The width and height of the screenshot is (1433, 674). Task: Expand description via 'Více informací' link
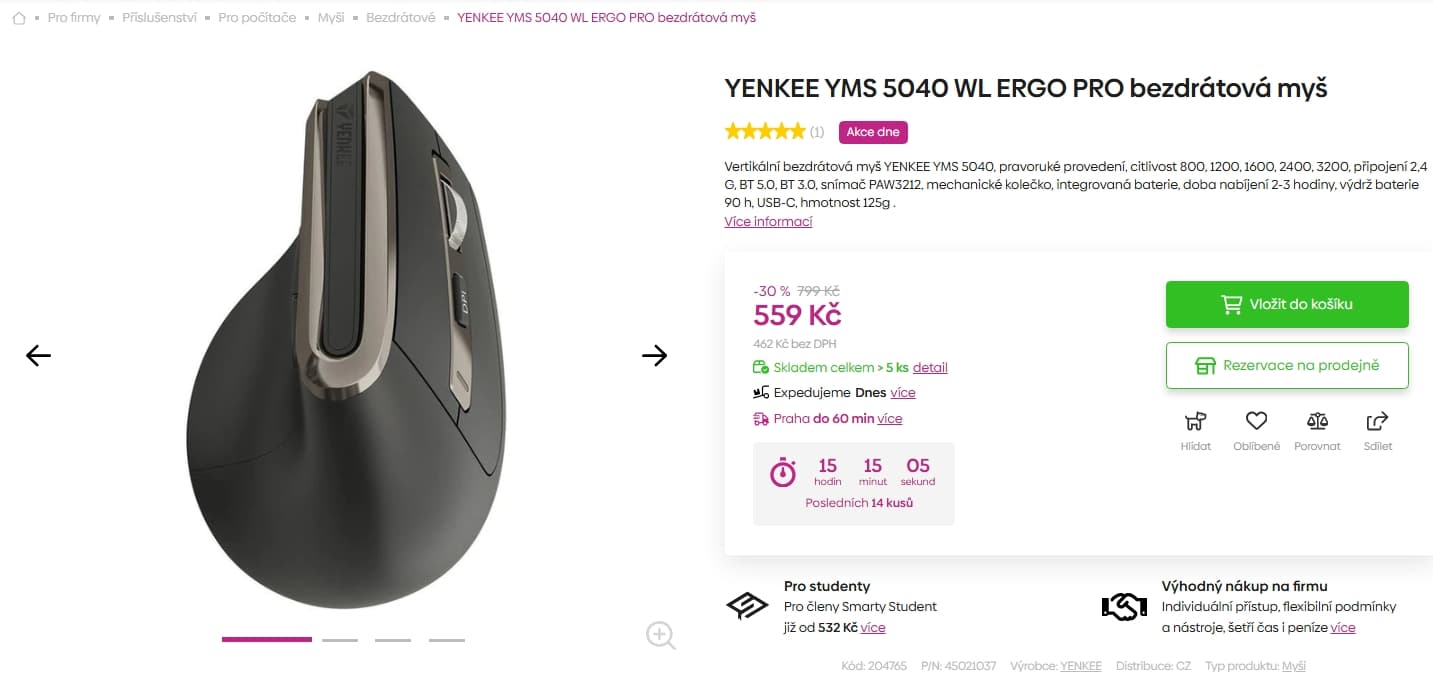pyautogui.click(x=768, y=221)
